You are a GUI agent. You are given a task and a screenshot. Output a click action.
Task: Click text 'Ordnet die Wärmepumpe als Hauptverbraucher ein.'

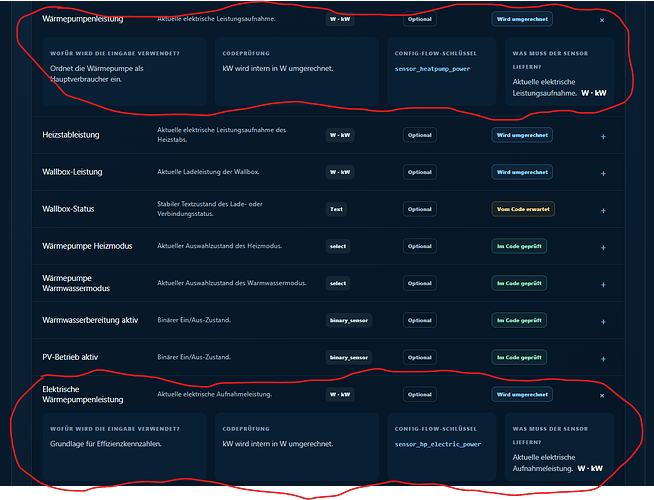[x=97, y=74]
